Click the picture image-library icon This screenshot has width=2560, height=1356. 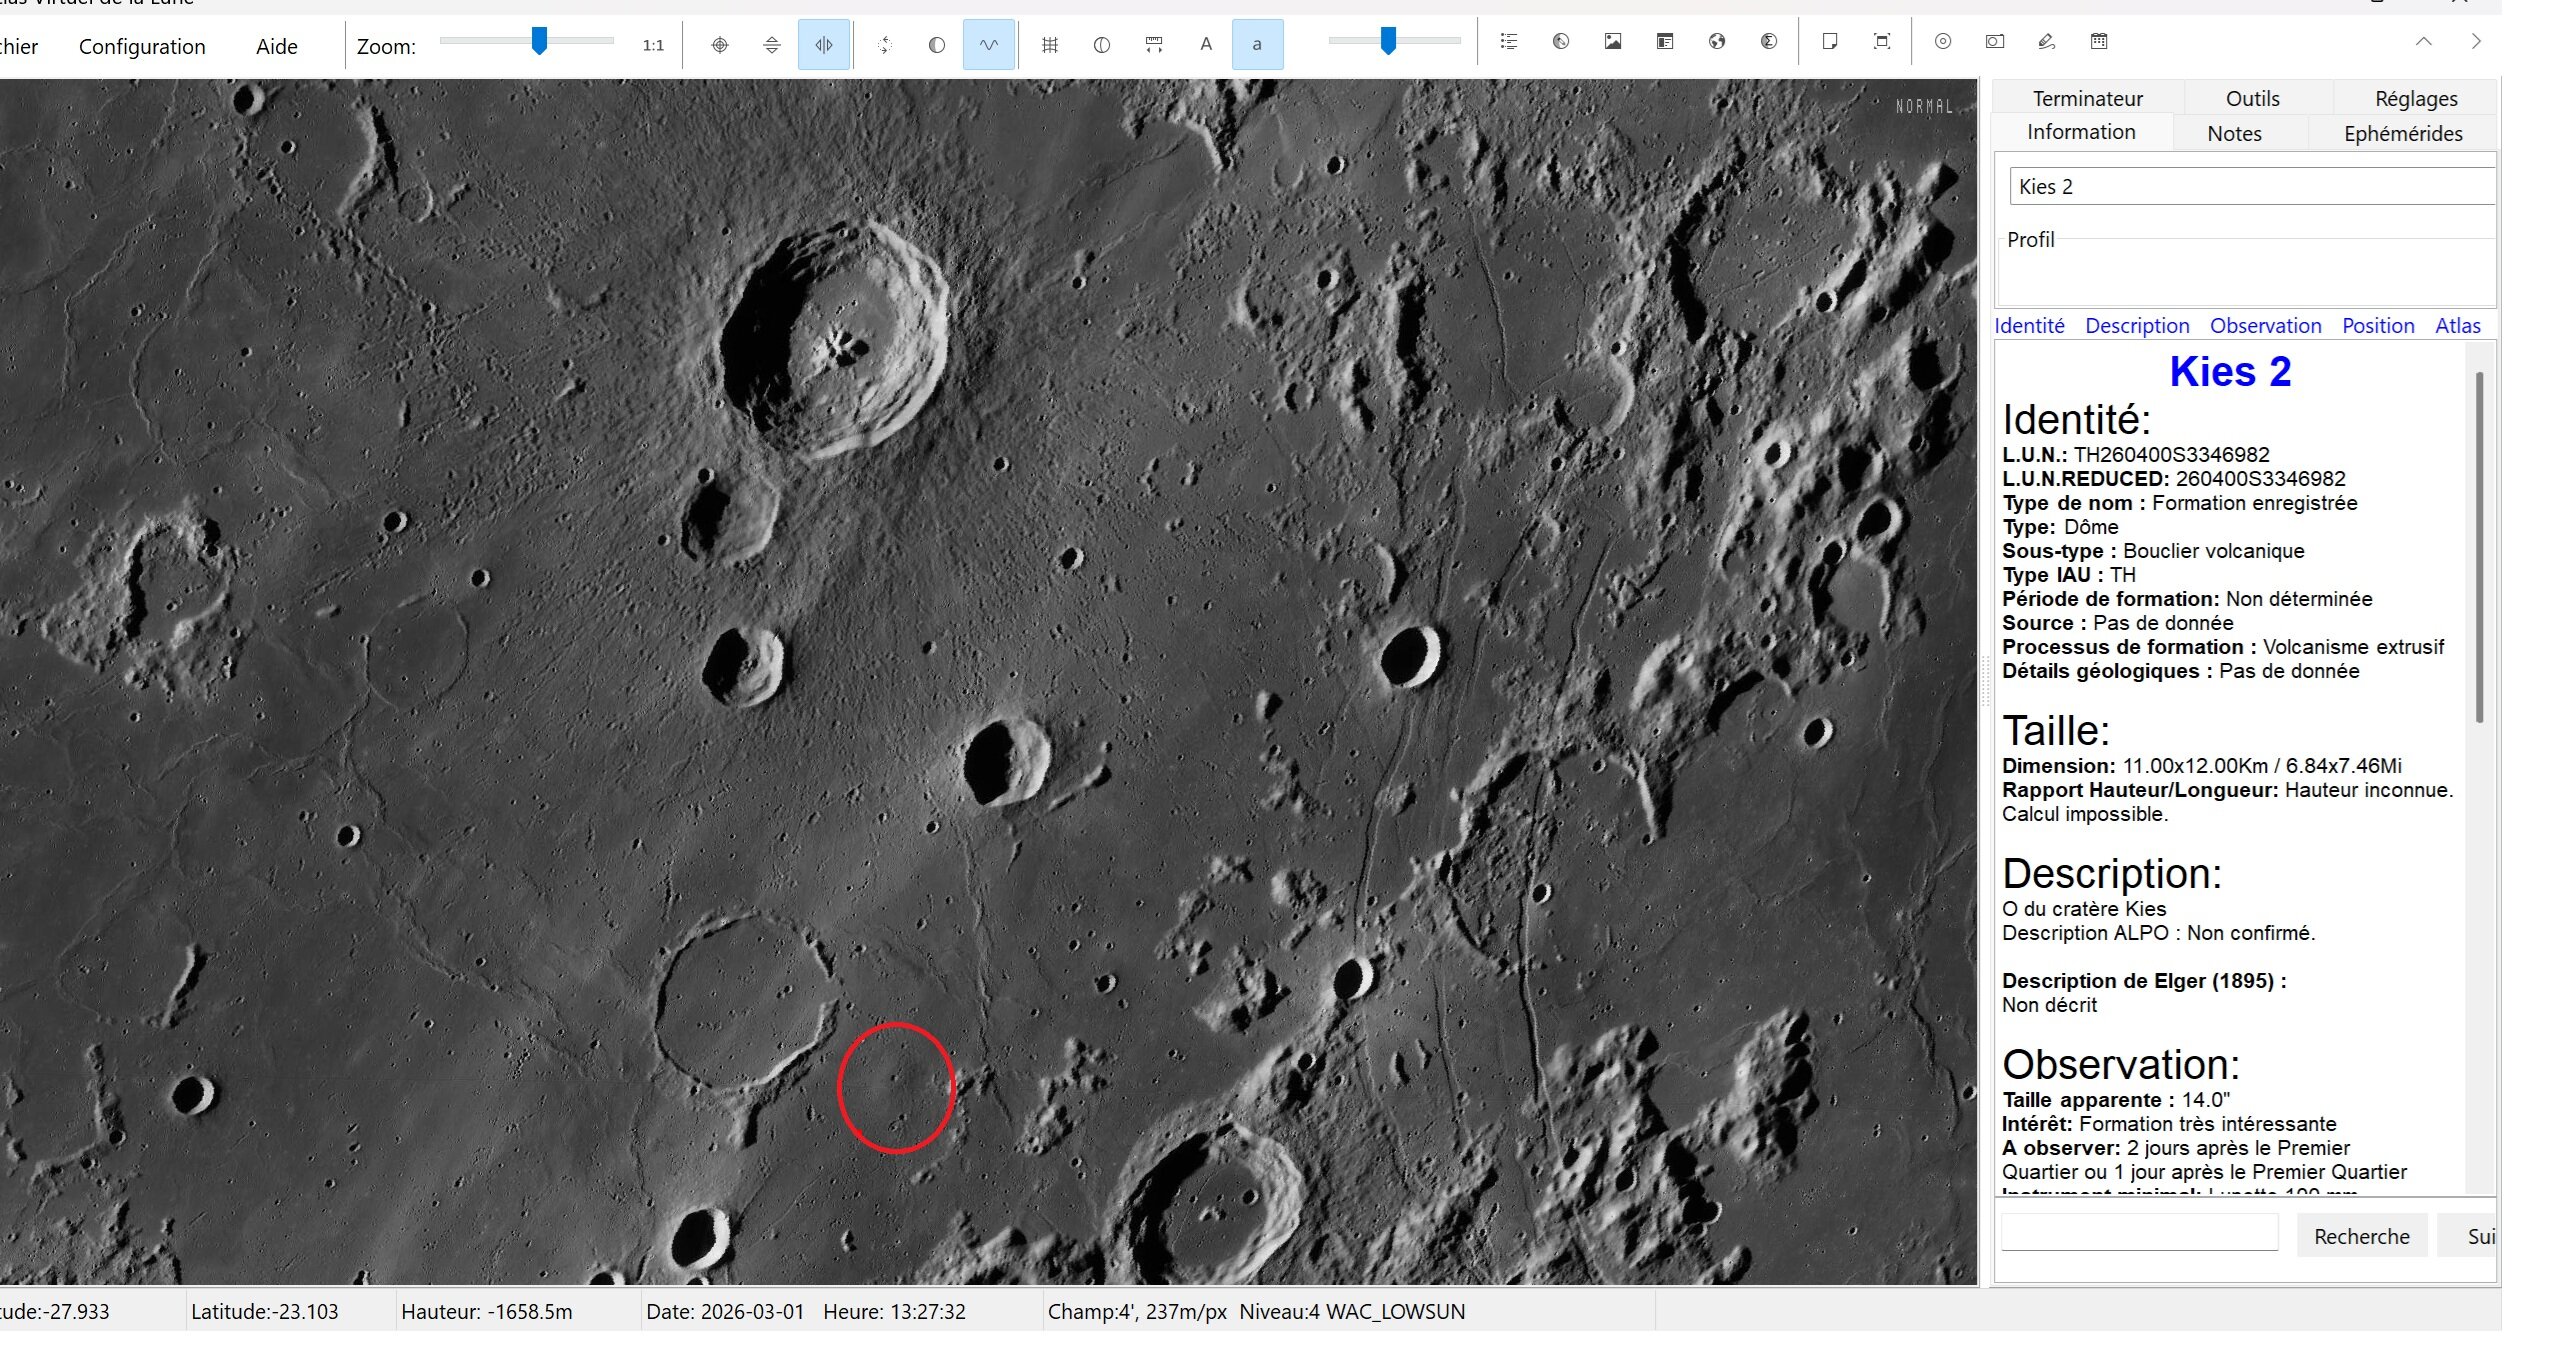click(x=1613, y=42)
